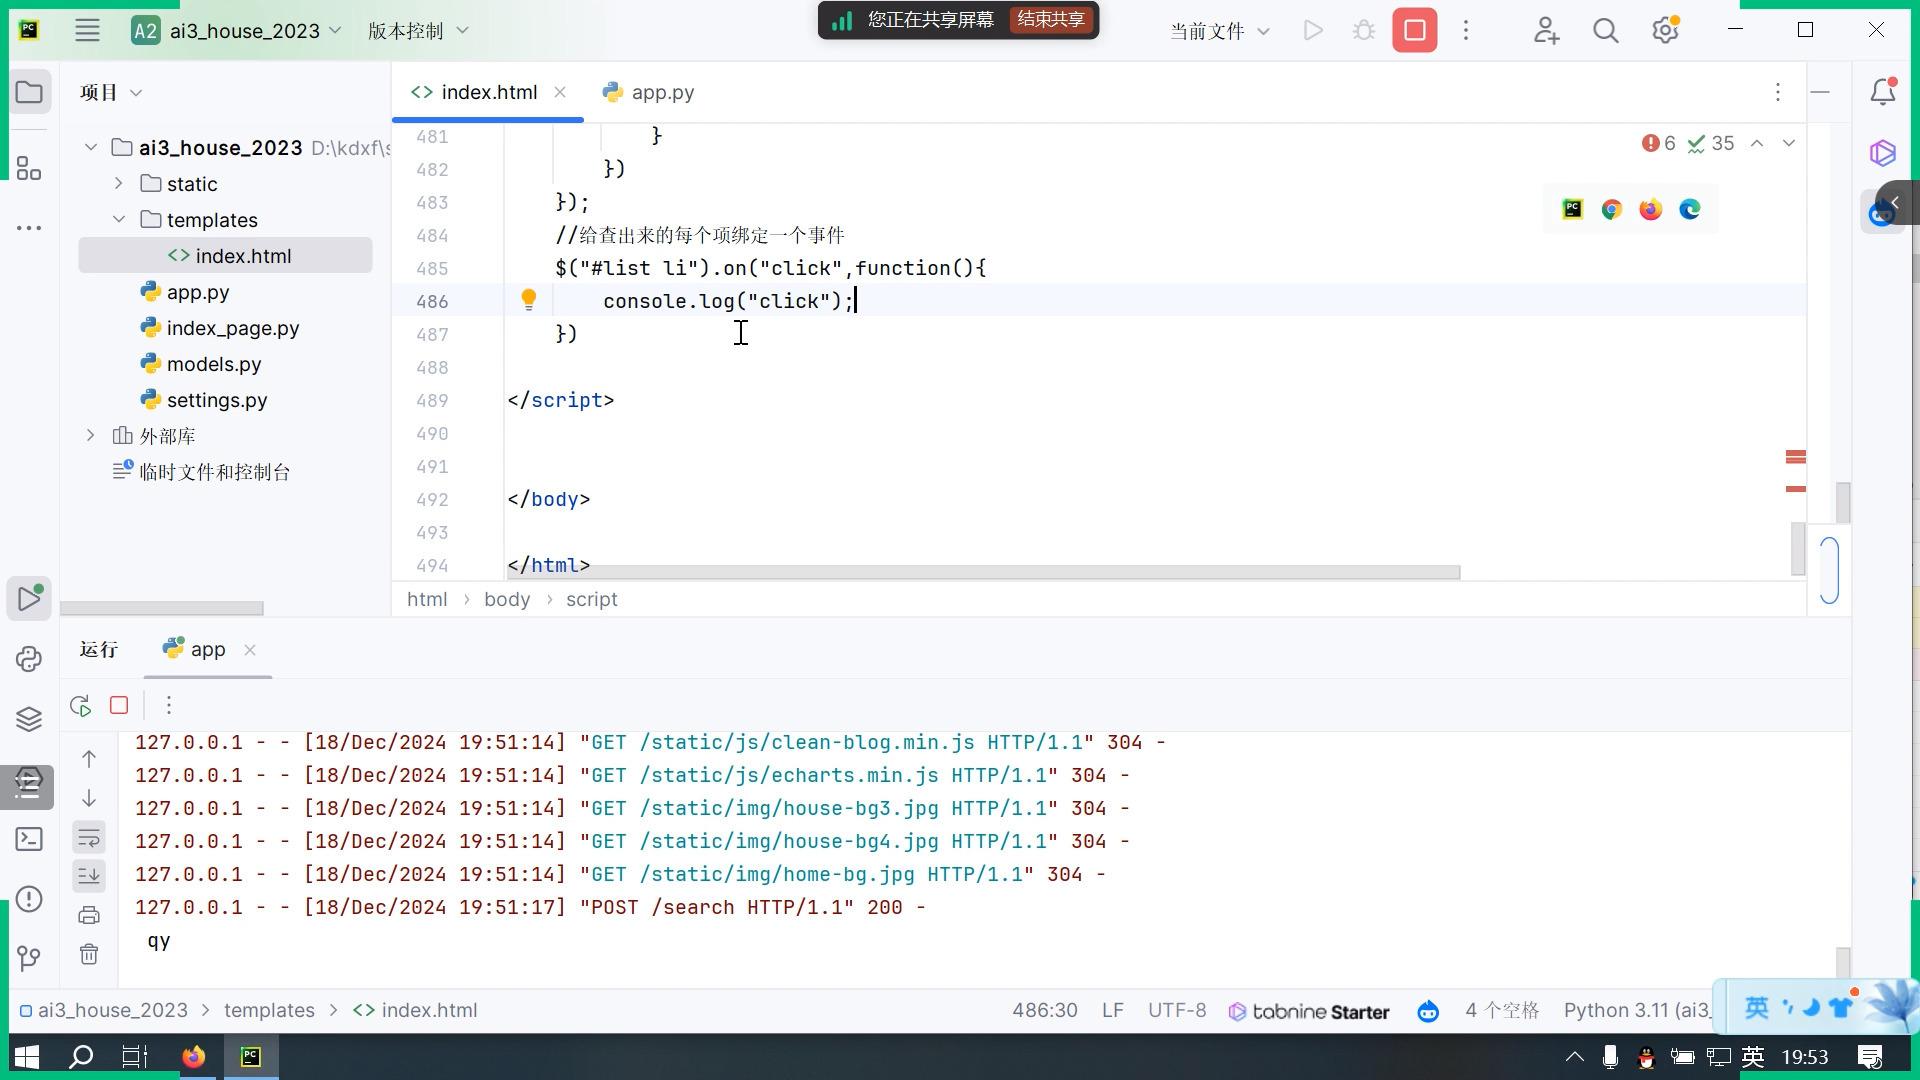
Task: Open the Python Packages layers icon
Action: (29, 719)
